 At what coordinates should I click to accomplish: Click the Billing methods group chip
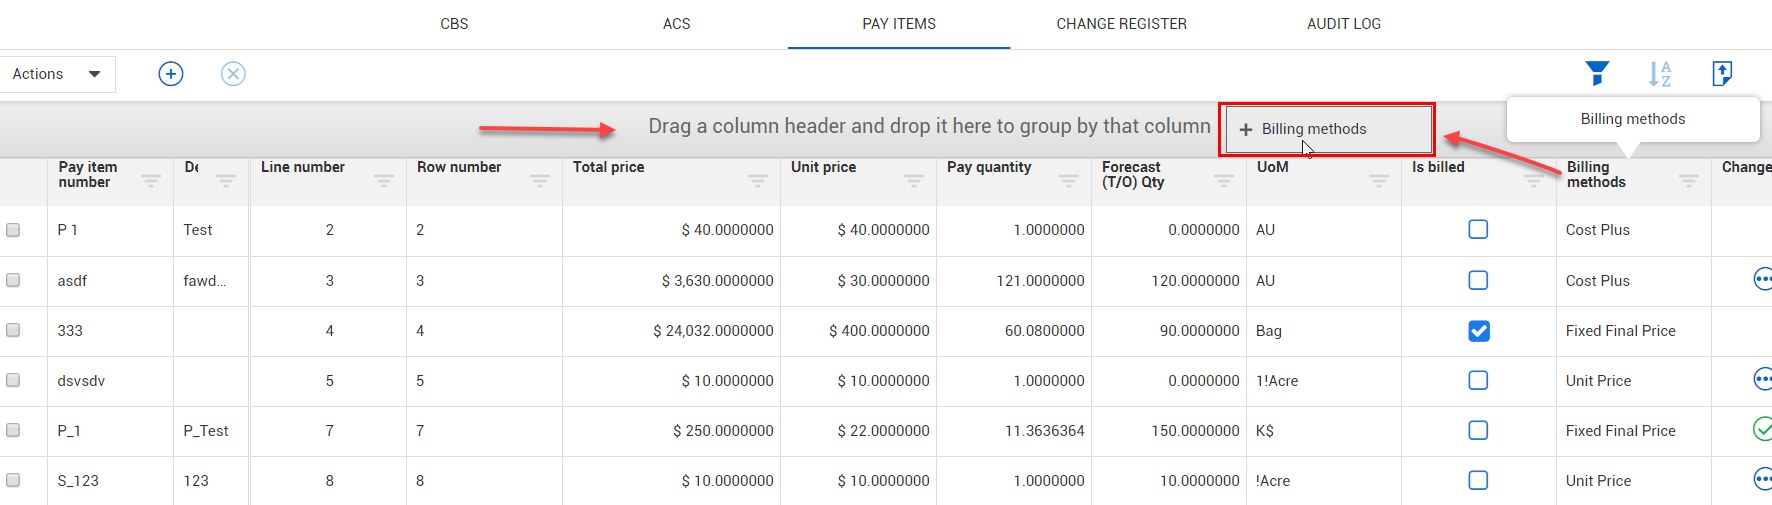pos(1313,129)
